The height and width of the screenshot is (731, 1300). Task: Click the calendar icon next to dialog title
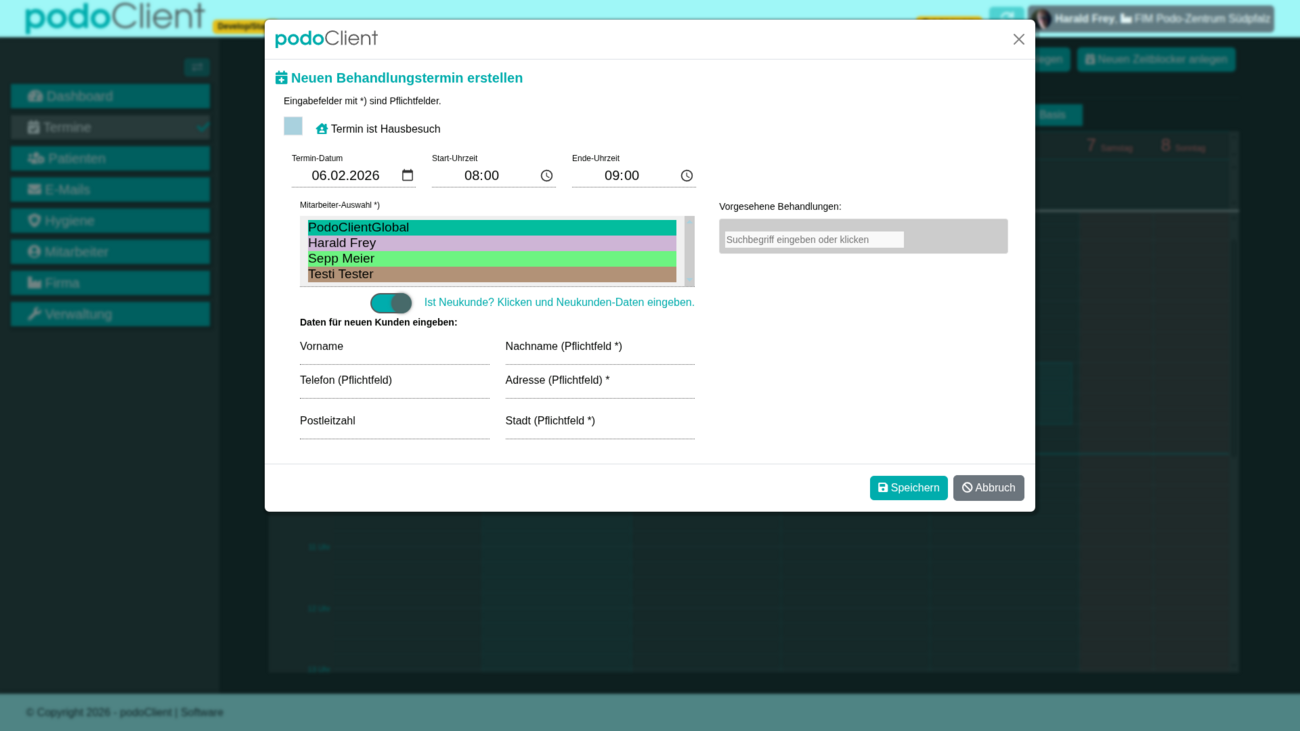(x=281, y=78)
